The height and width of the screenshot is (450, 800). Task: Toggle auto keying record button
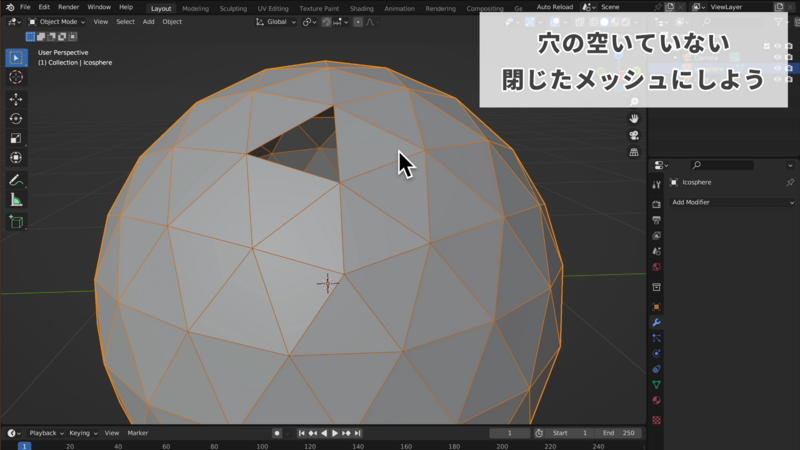pyautogui.click(x=277, y=433)
